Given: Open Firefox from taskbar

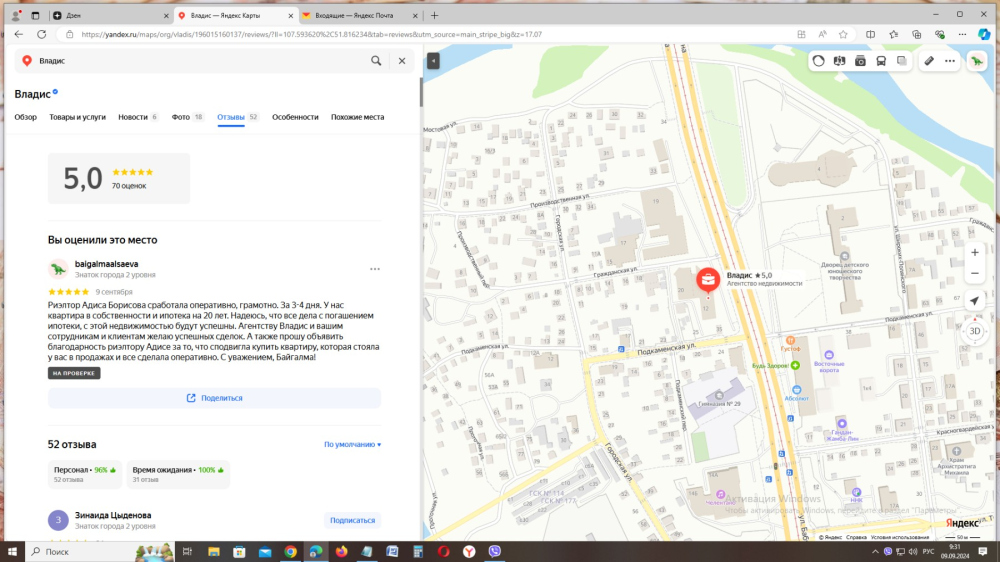Looking at the screenshot, I should 341,552.
